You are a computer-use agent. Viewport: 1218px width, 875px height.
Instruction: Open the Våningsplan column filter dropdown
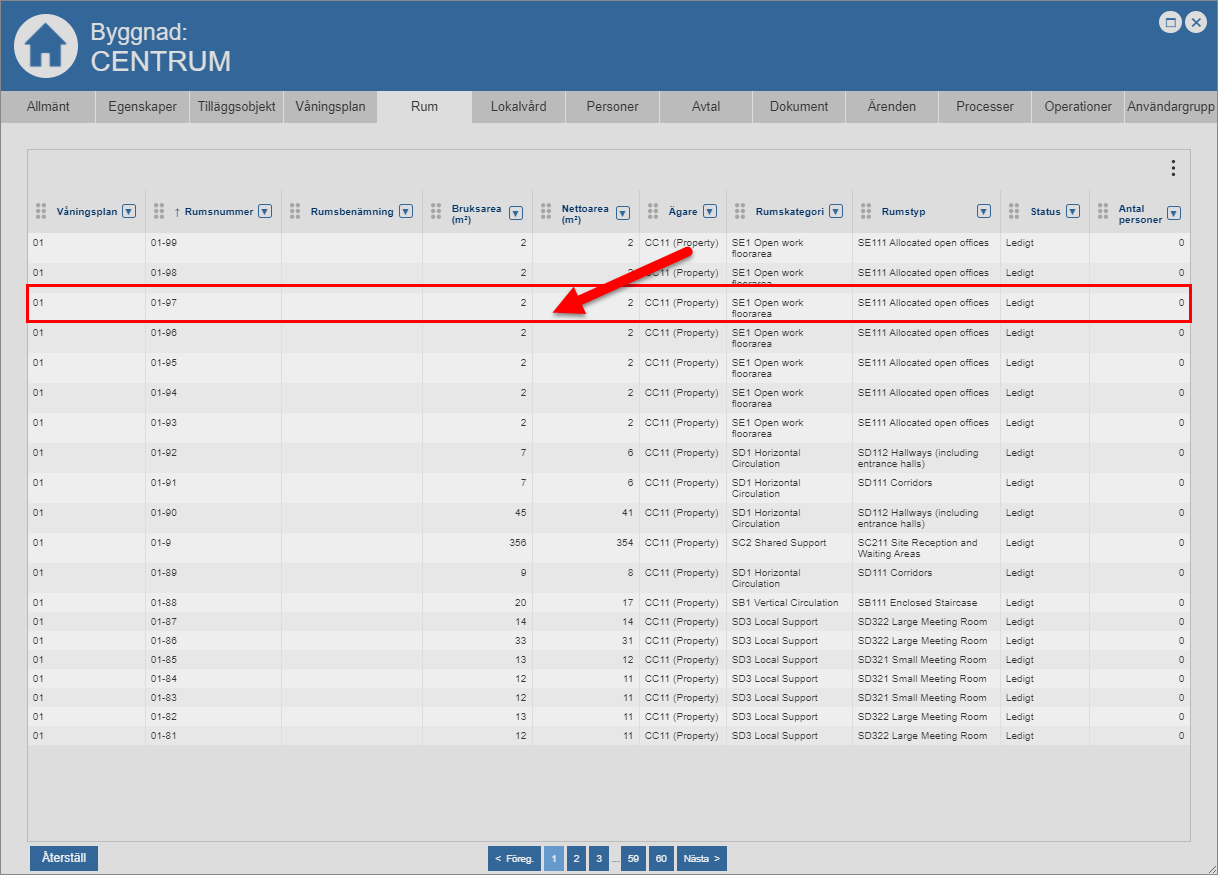[128, 211]
